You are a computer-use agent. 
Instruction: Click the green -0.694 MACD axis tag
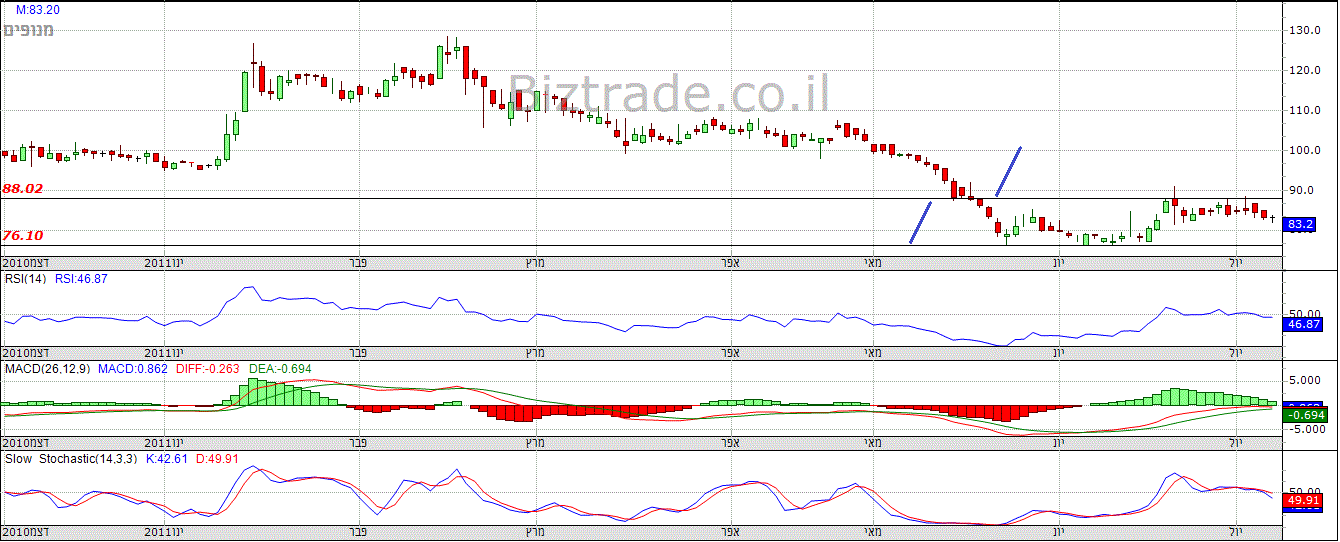[x=1301, y=415]
